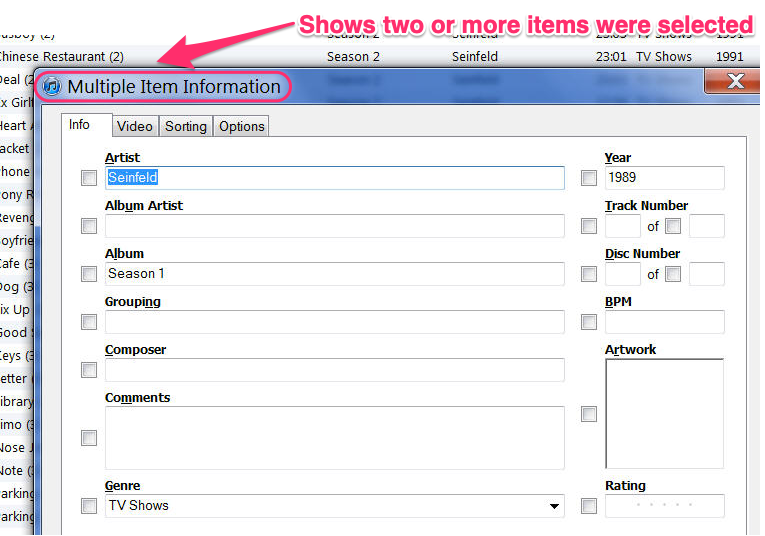Tick the Album Artist checkbox
This screenshot has height=536, width=765.
[x=89, y=226]
